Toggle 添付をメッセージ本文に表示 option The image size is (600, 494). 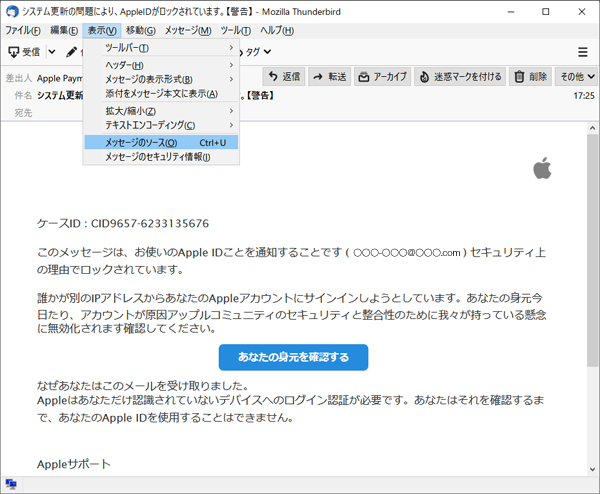point(161,94)
